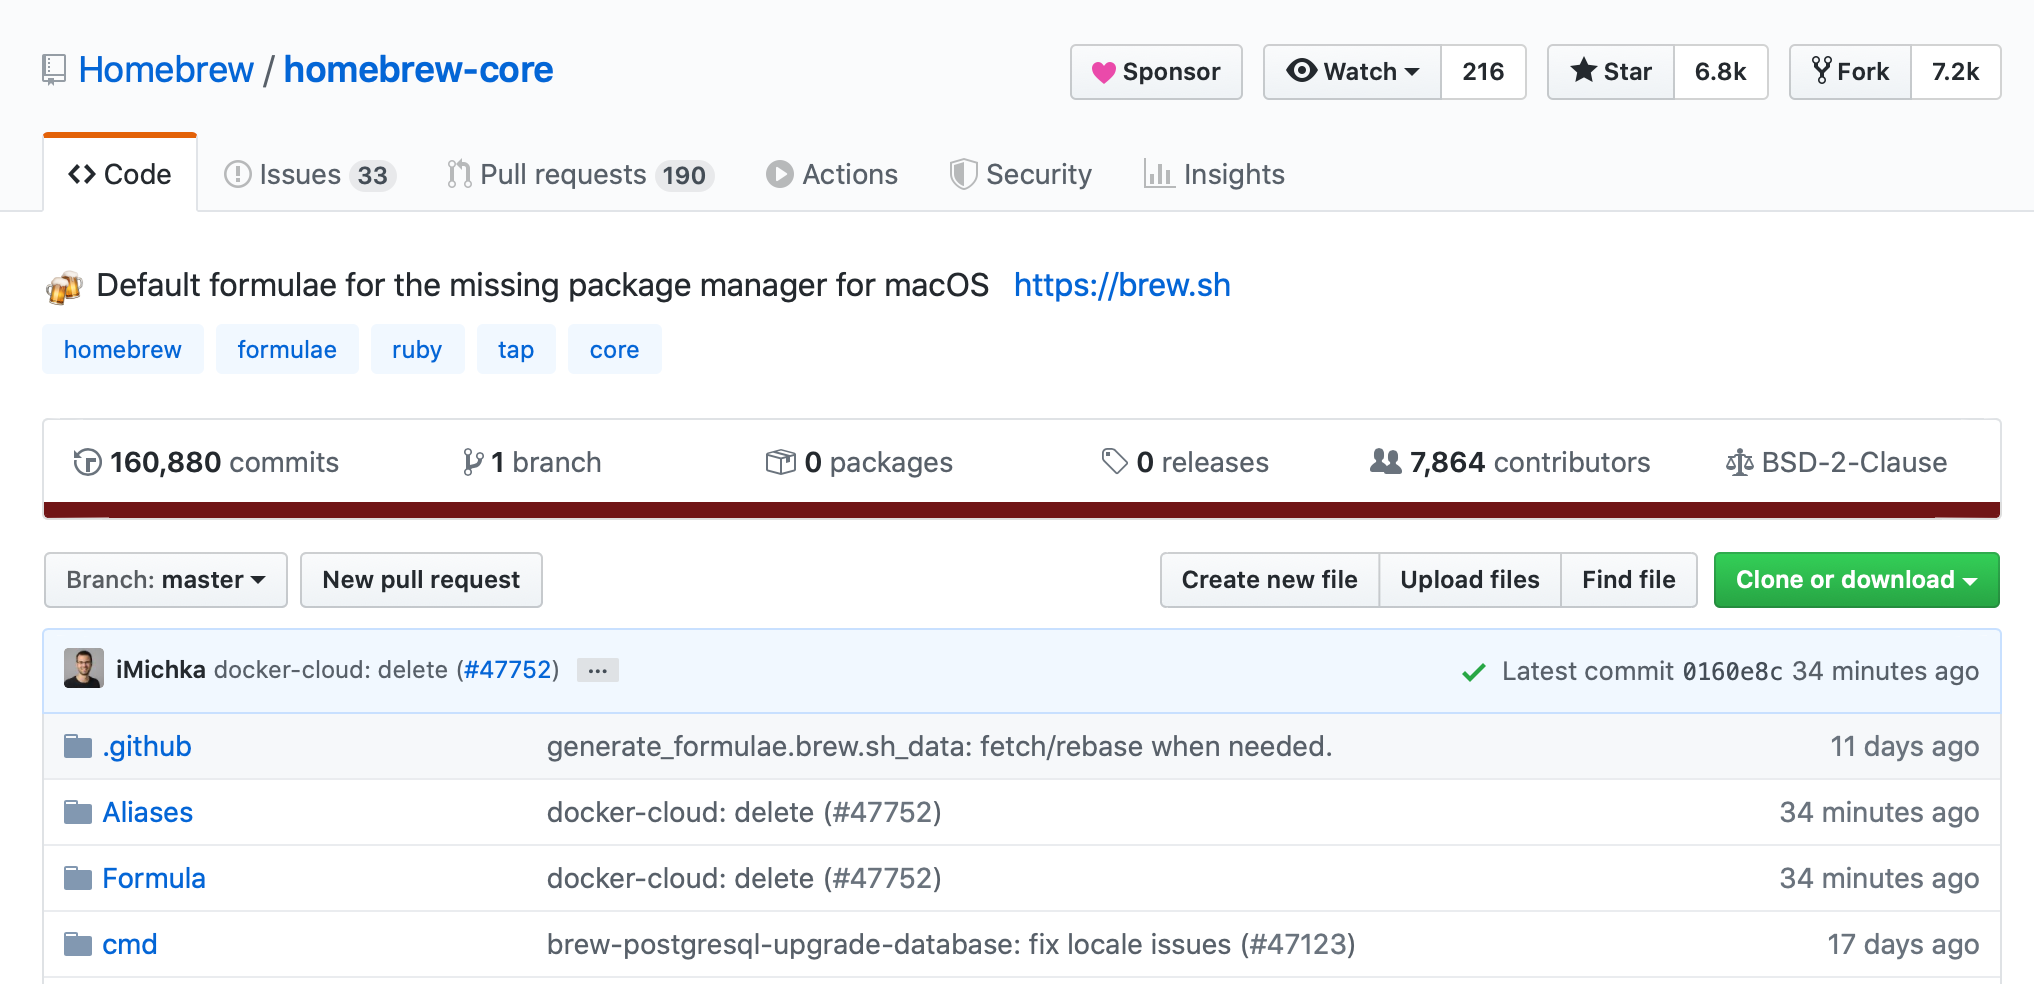Screen dimensions: 2034x984
Task: Switch to the Security tab
Action: coord(1021,174)
